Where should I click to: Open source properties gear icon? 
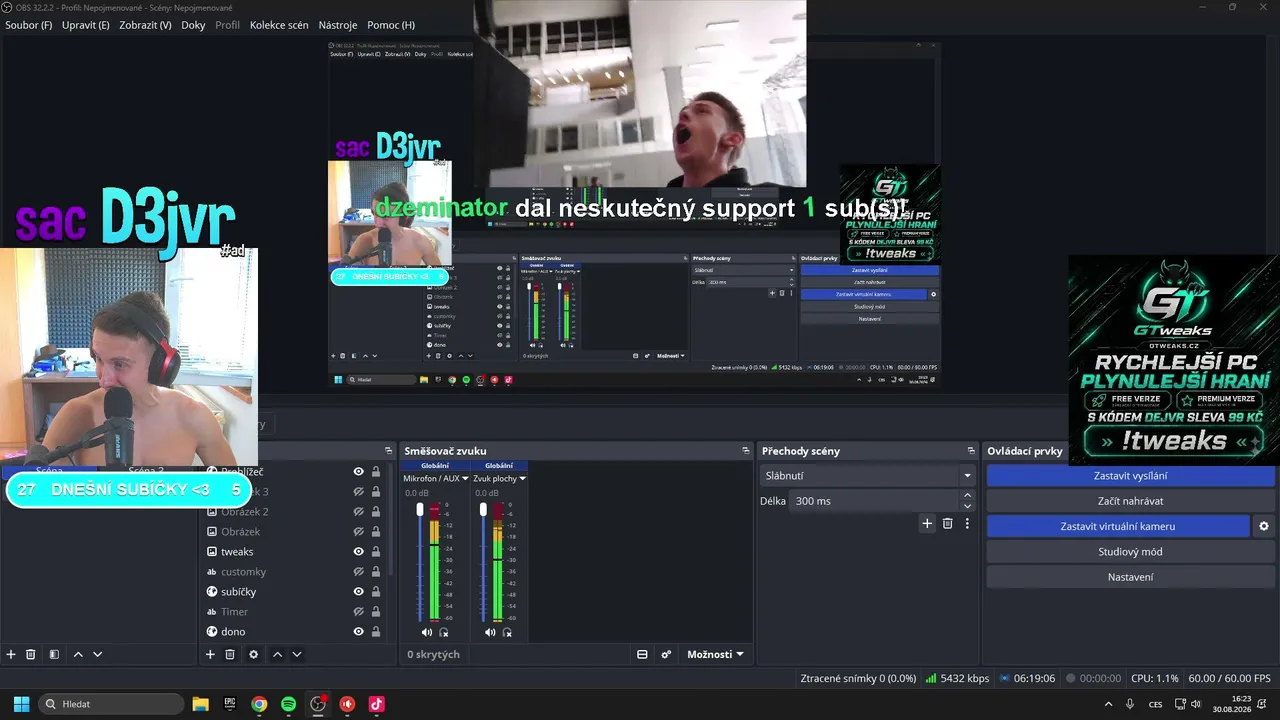tap(253, 654)
